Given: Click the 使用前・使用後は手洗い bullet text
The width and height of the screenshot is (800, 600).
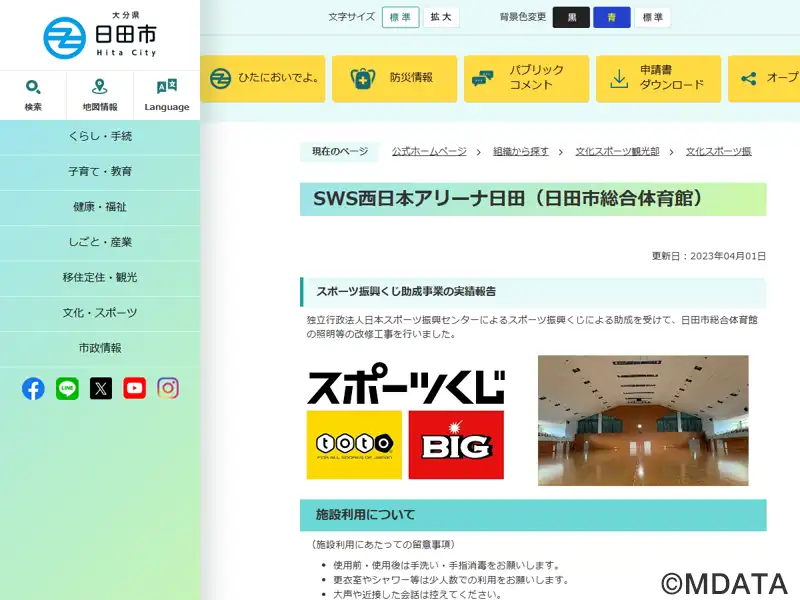Looking at the screenshot, I should [x=447, y=565].
